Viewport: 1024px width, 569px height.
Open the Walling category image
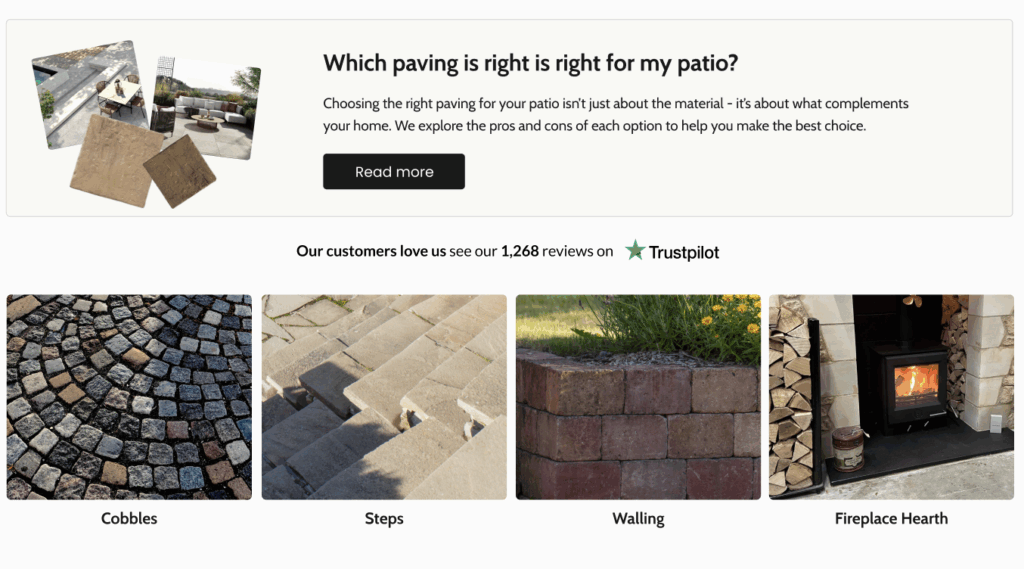tap(638, 397)
